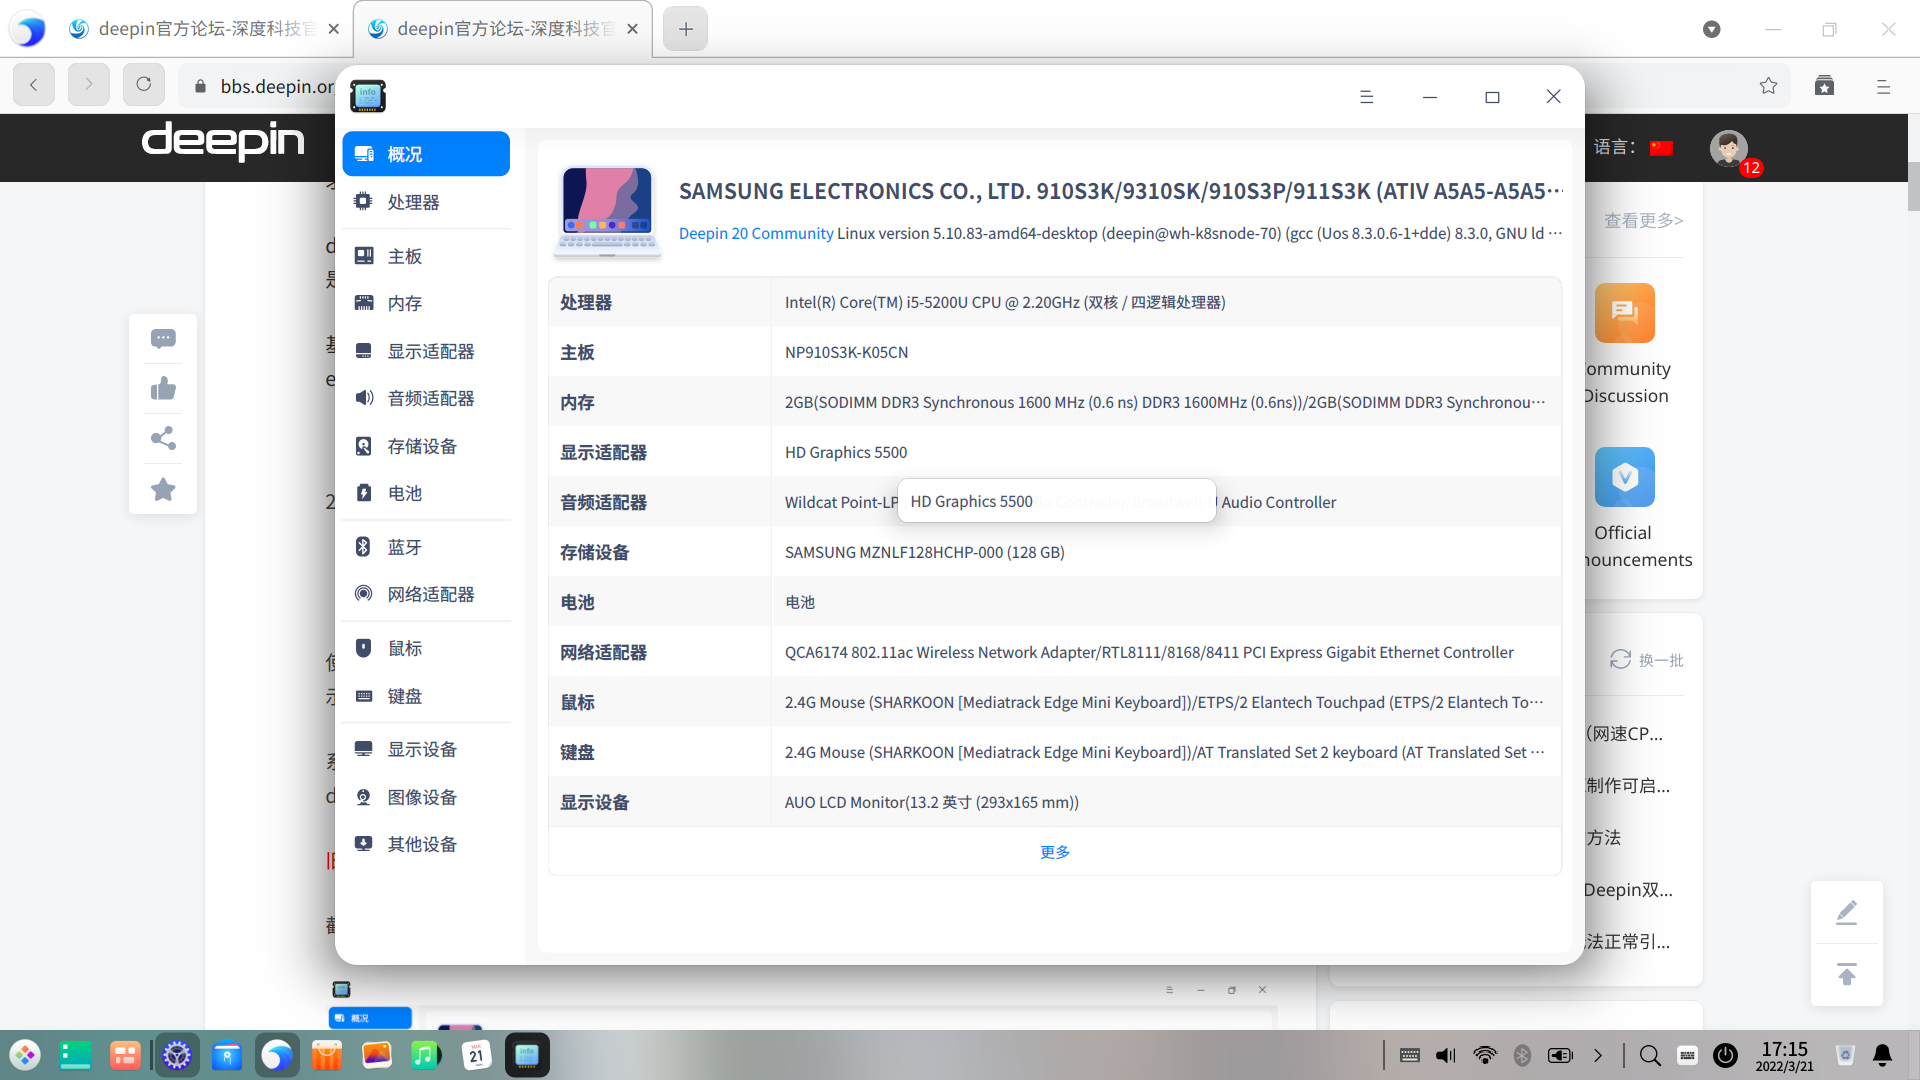The width and height of the screenshot is (1920, 1080).
Task: Open the user avatar with 12 notifications
Action: 1729,150
